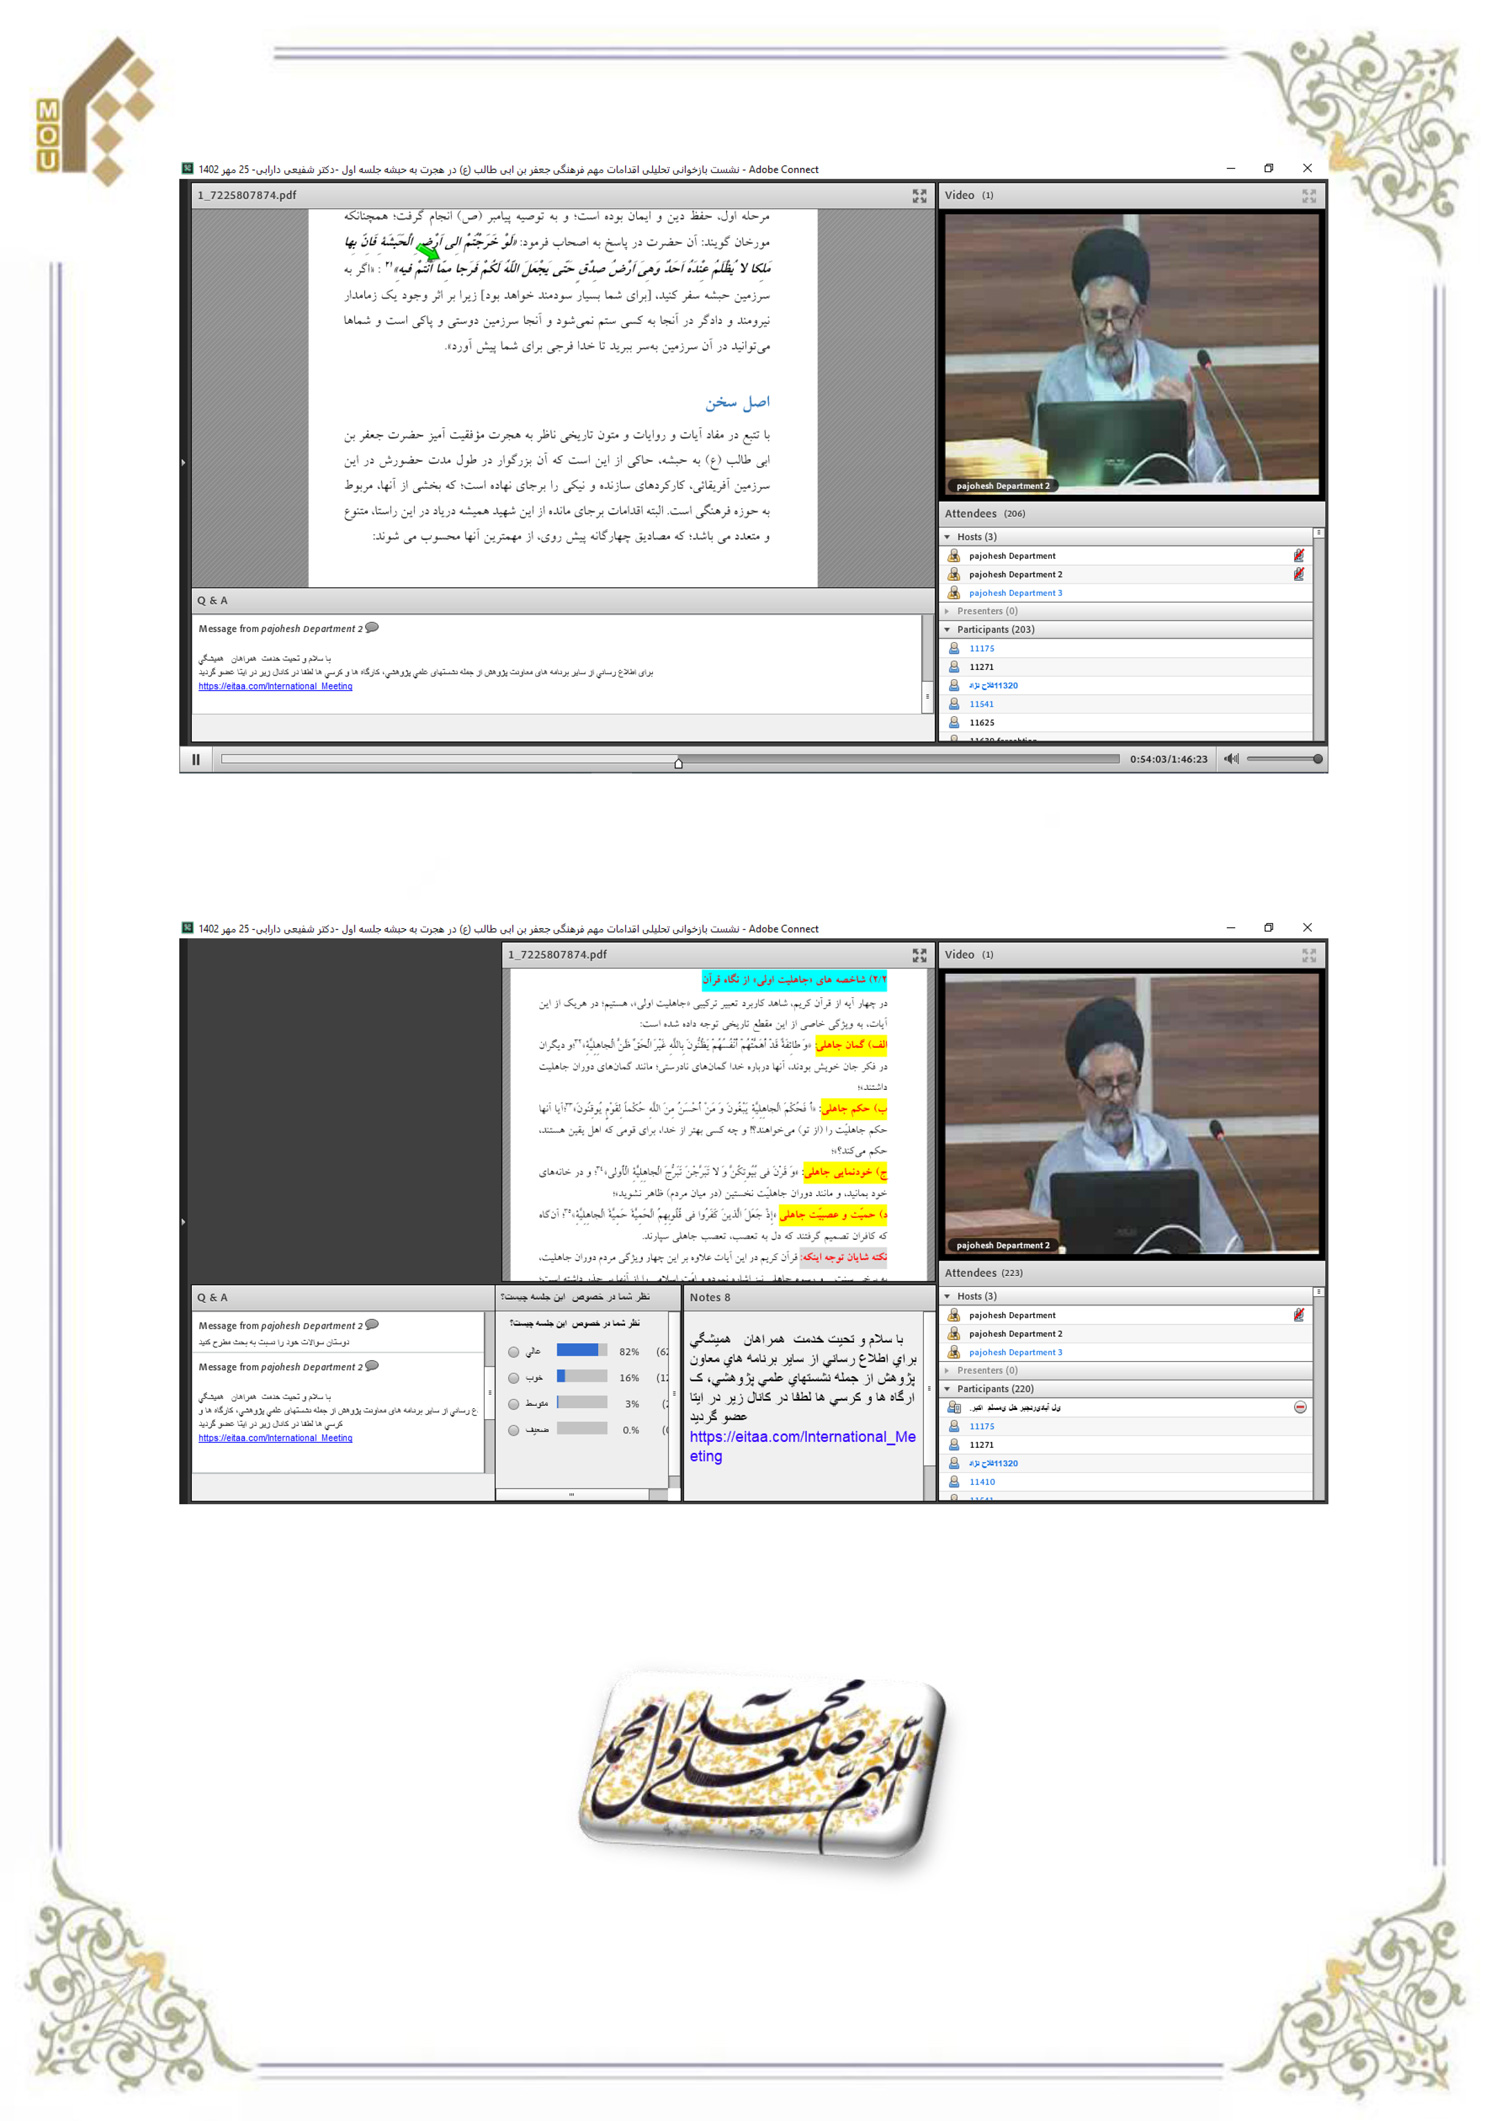Image resolution: width=1500 pixels, height=2121 pixels.
Task: Click muted mic icon for pajohesh Department in upper window
Action: click(1298, 556)
